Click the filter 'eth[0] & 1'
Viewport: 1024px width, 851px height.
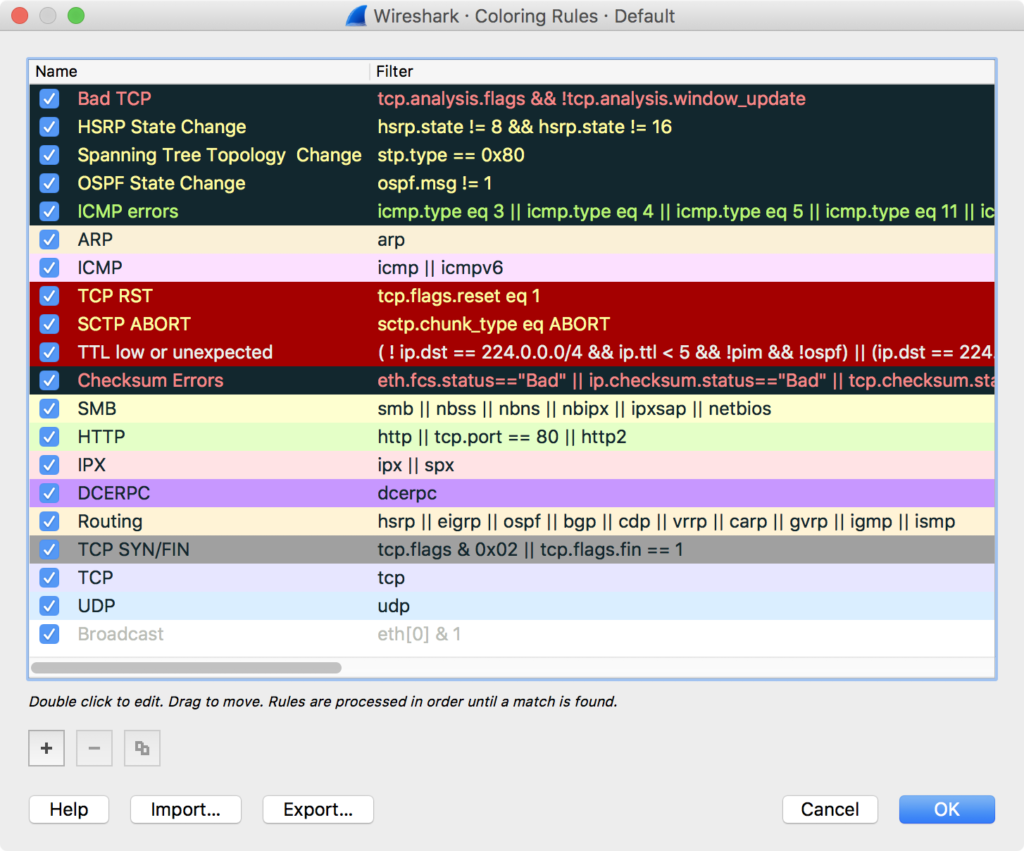tap(419, 634)
